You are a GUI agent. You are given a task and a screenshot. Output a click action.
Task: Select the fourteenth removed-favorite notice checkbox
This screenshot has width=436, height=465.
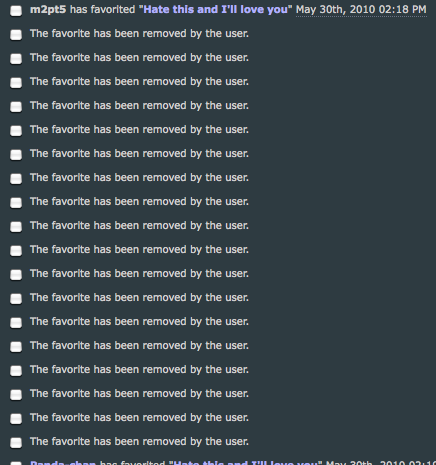[16, 347]
